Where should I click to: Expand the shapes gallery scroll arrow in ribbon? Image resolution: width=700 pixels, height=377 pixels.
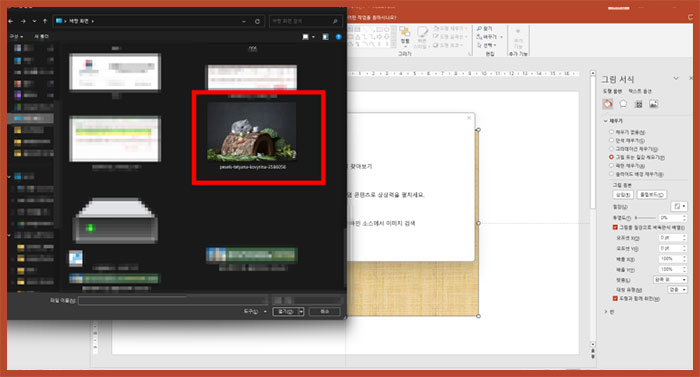pyautogui.click(x=393, y=45)
